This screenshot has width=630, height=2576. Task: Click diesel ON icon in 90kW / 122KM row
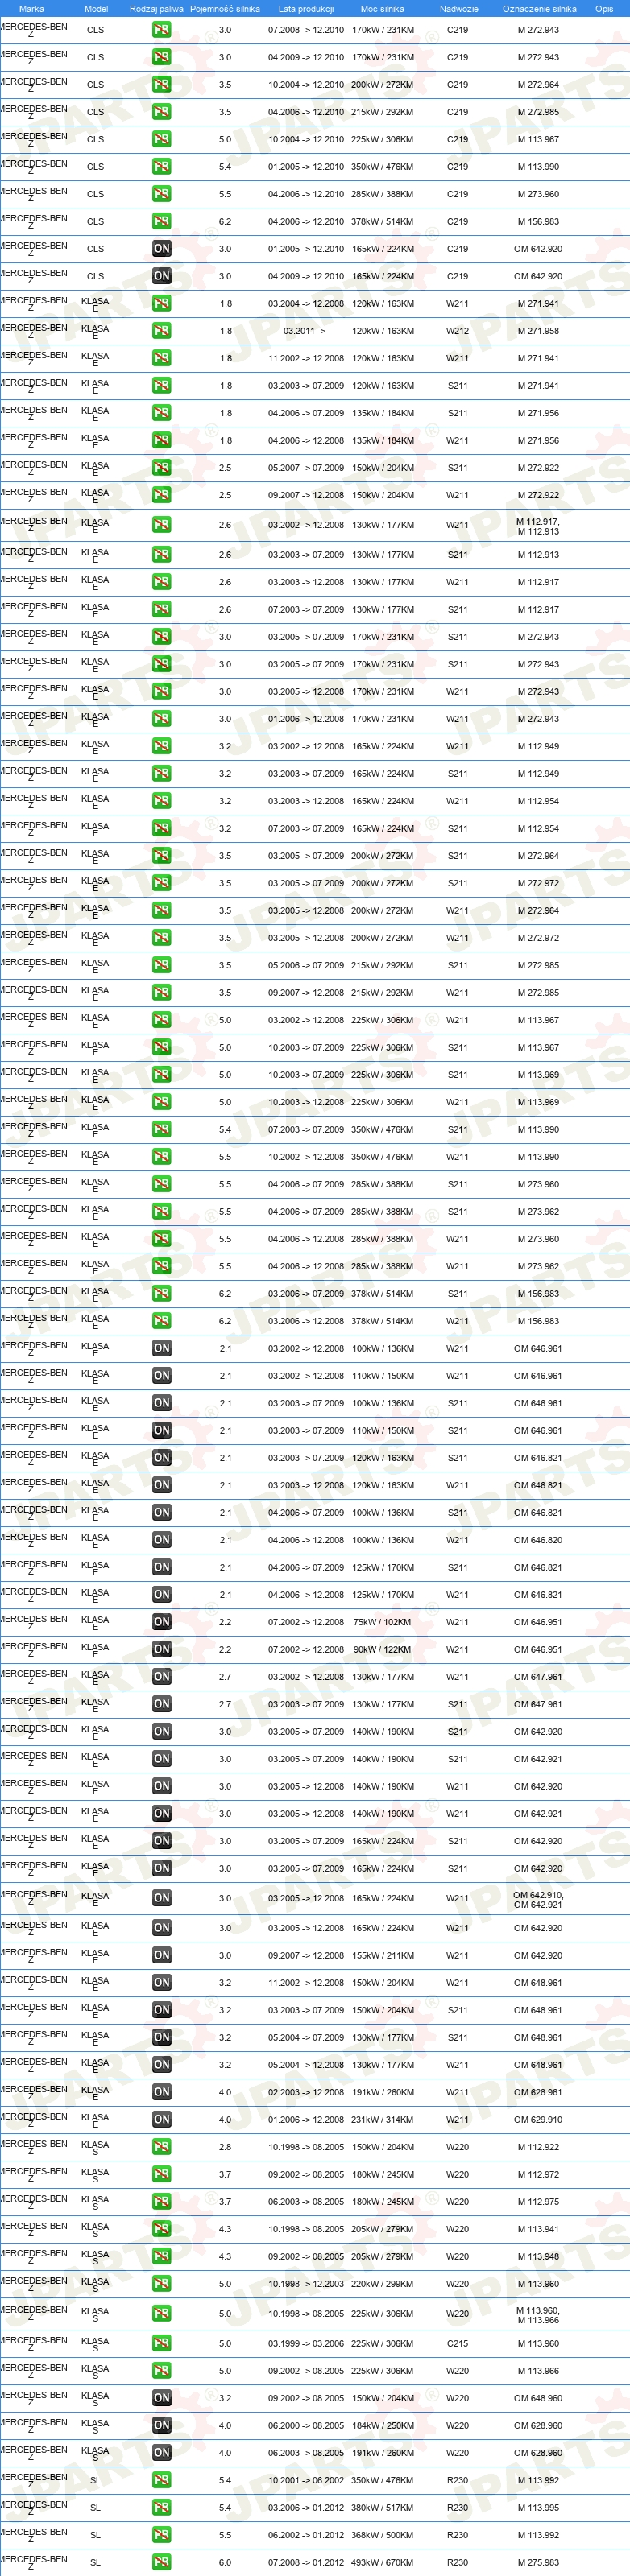pyautogui.click(x=161, y=1650)
